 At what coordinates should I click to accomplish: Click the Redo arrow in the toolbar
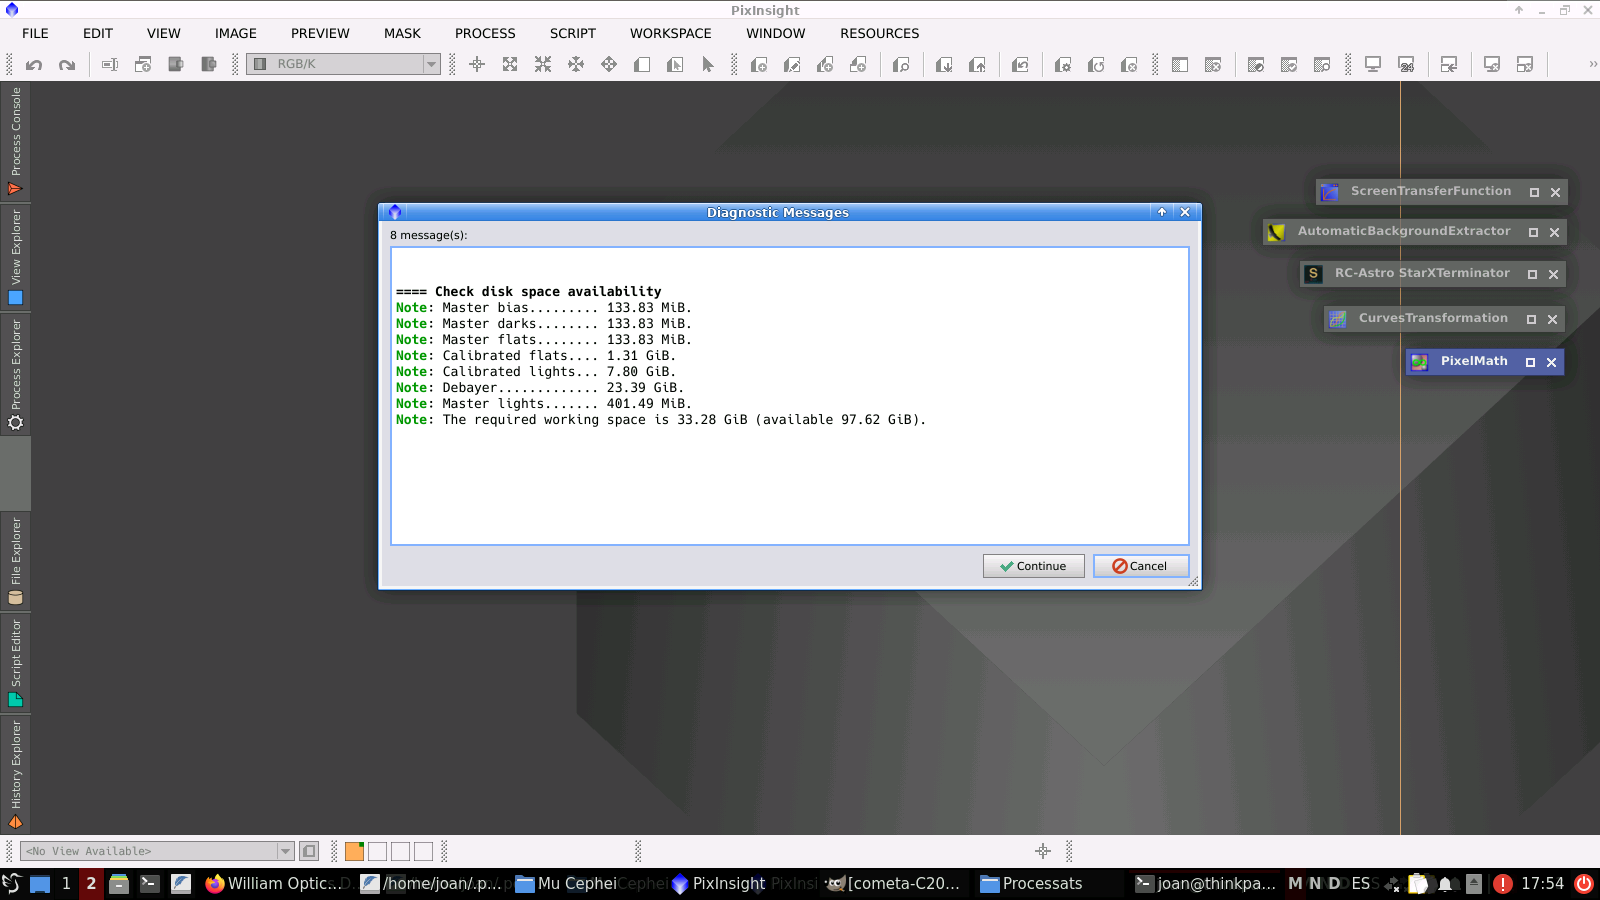coord(67,65)
